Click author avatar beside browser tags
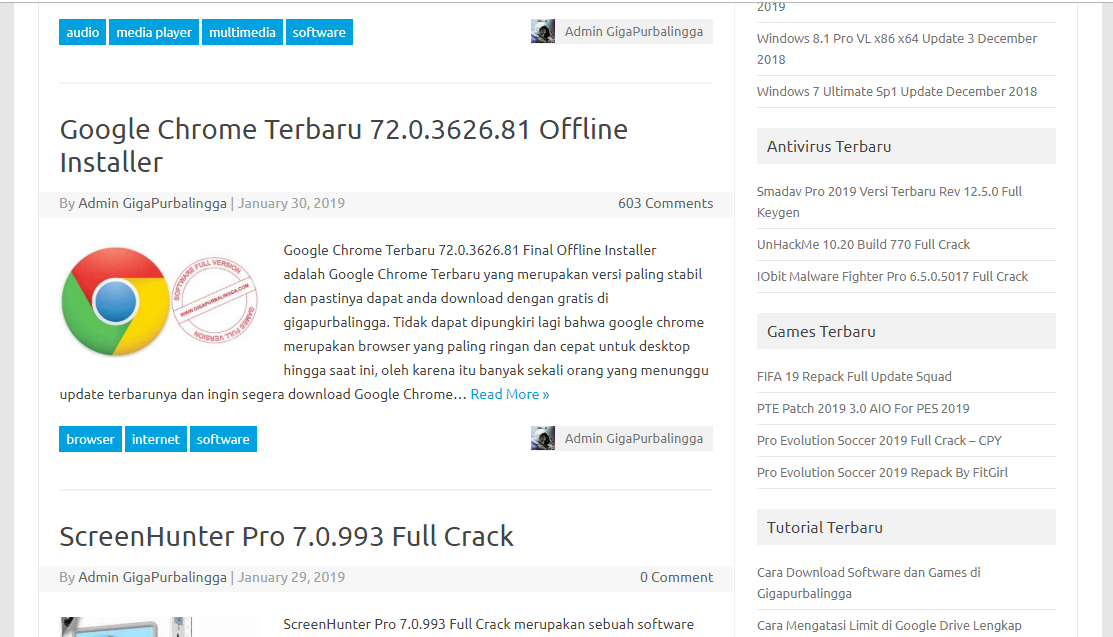Image resolution: width=1113 pixels, height=637 pixels. click(543, 438)
